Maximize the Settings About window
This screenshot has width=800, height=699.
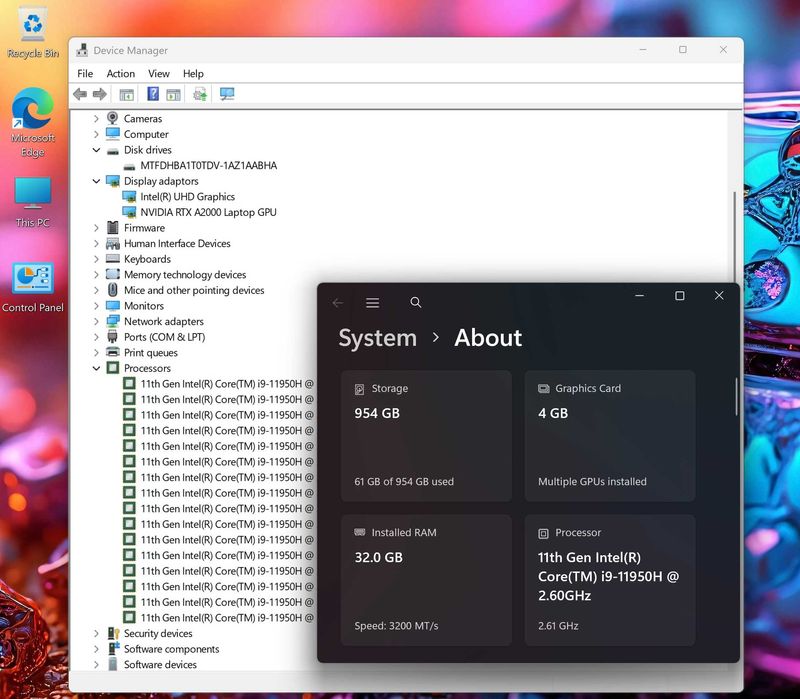point(680,296)
